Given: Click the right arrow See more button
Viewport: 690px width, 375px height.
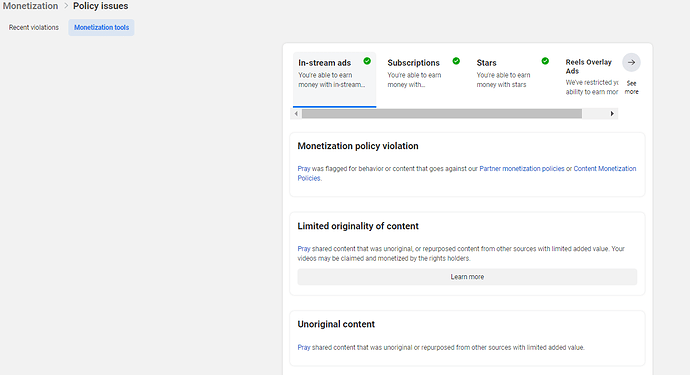Looking at the screenshot, I should 631,62.
